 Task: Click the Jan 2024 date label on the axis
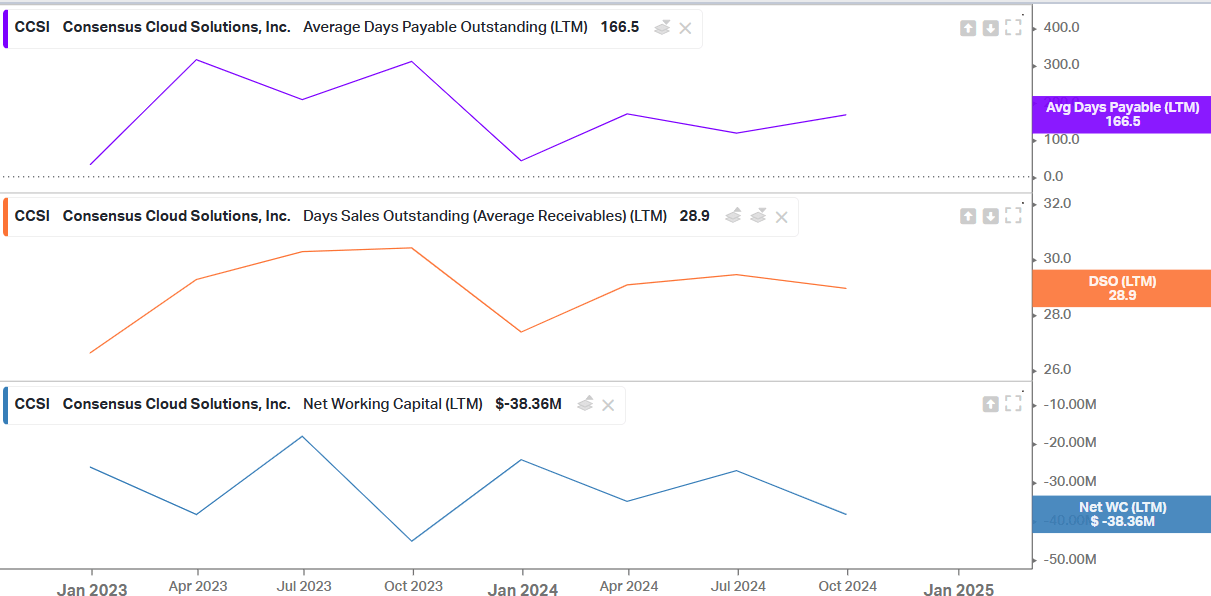(x=522, y=590)
